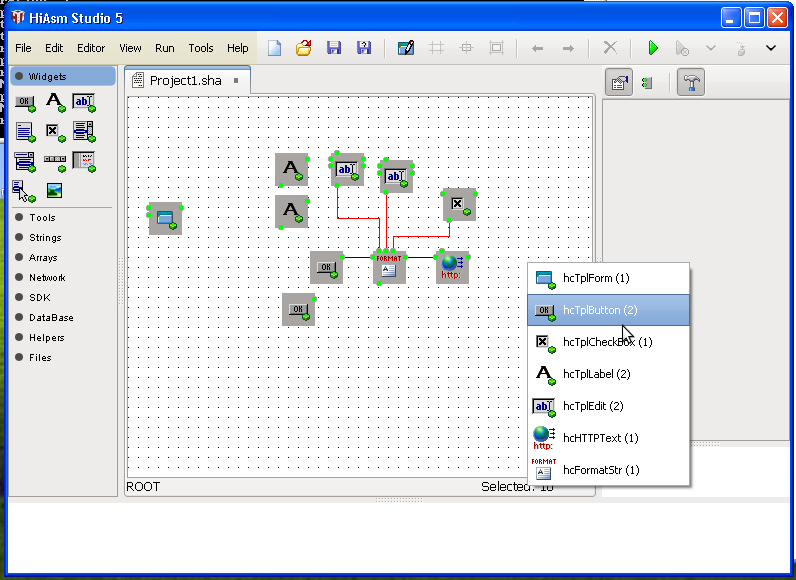Viewport: 796px width, 580px height.
Task: Select the FormatStr node on canvas
Action: 389,267
